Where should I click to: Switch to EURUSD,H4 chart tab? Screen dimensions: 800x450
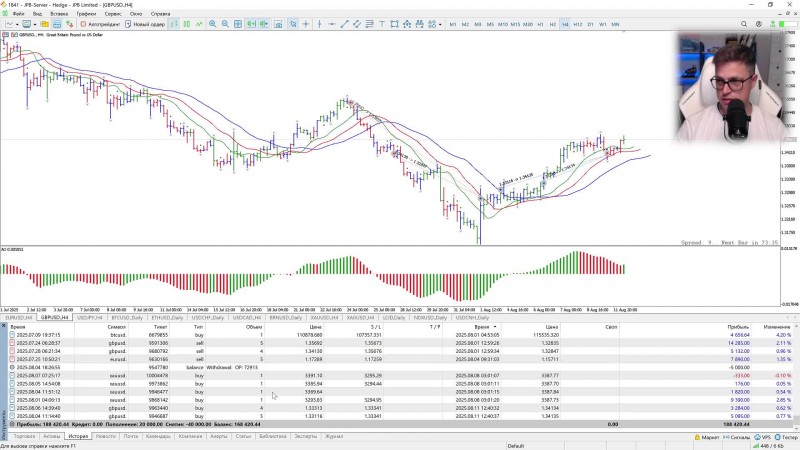point(18,317)
